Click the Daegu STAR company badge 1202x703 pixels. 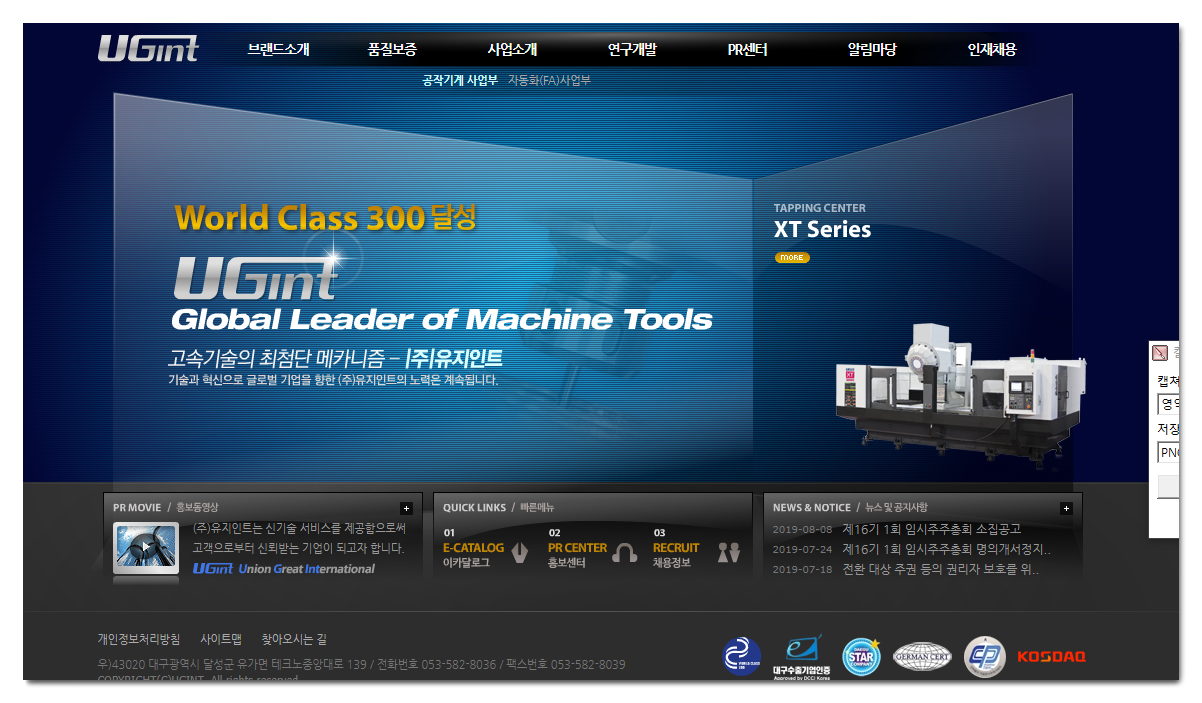[x=861, y=657]
